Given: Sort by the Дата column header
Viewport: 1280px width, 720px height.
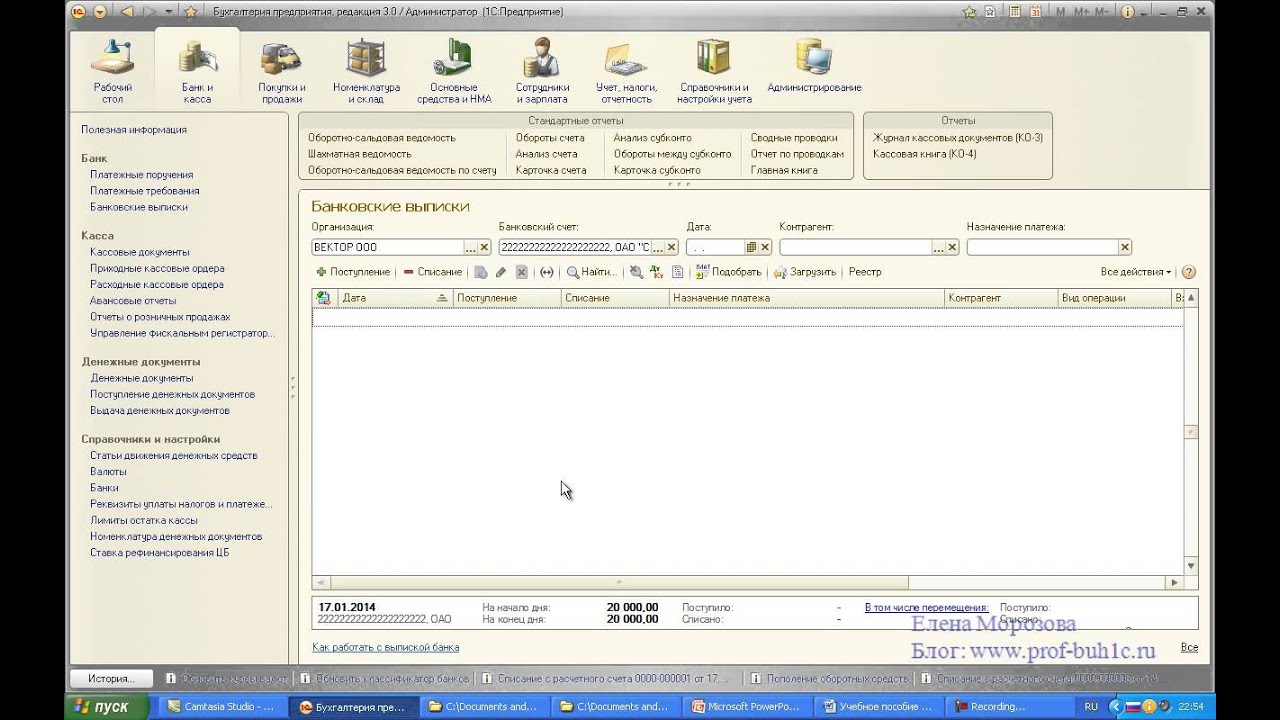Looking at the screenshot, I should click(395, 298).
